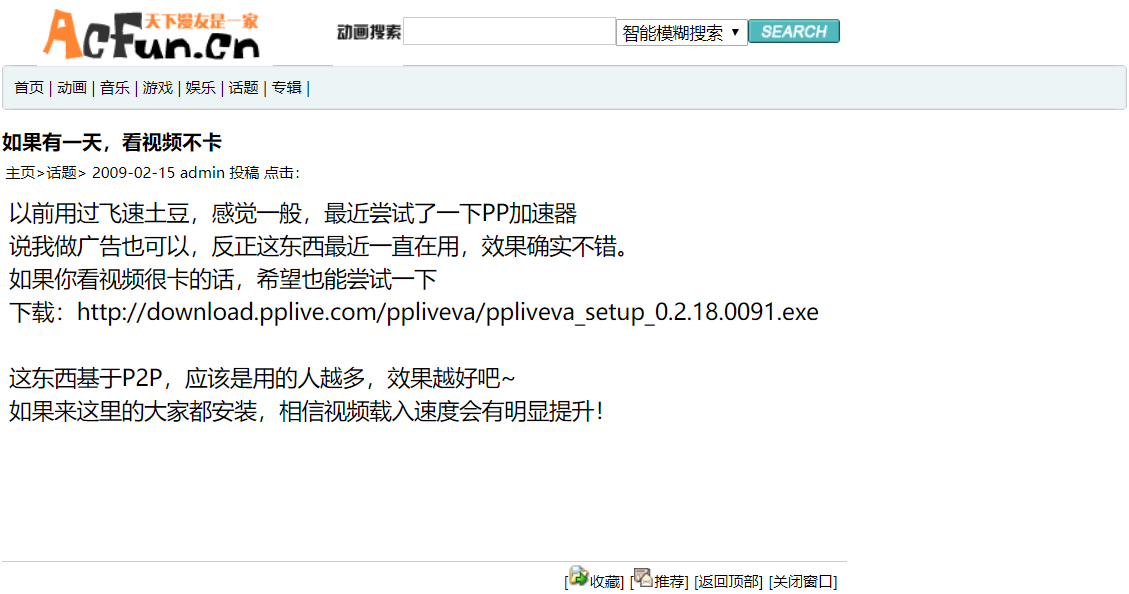This screenshot has width=1129, height=594.
Task: Click the 投稿 text in byline
Action: tap(244, 173)
